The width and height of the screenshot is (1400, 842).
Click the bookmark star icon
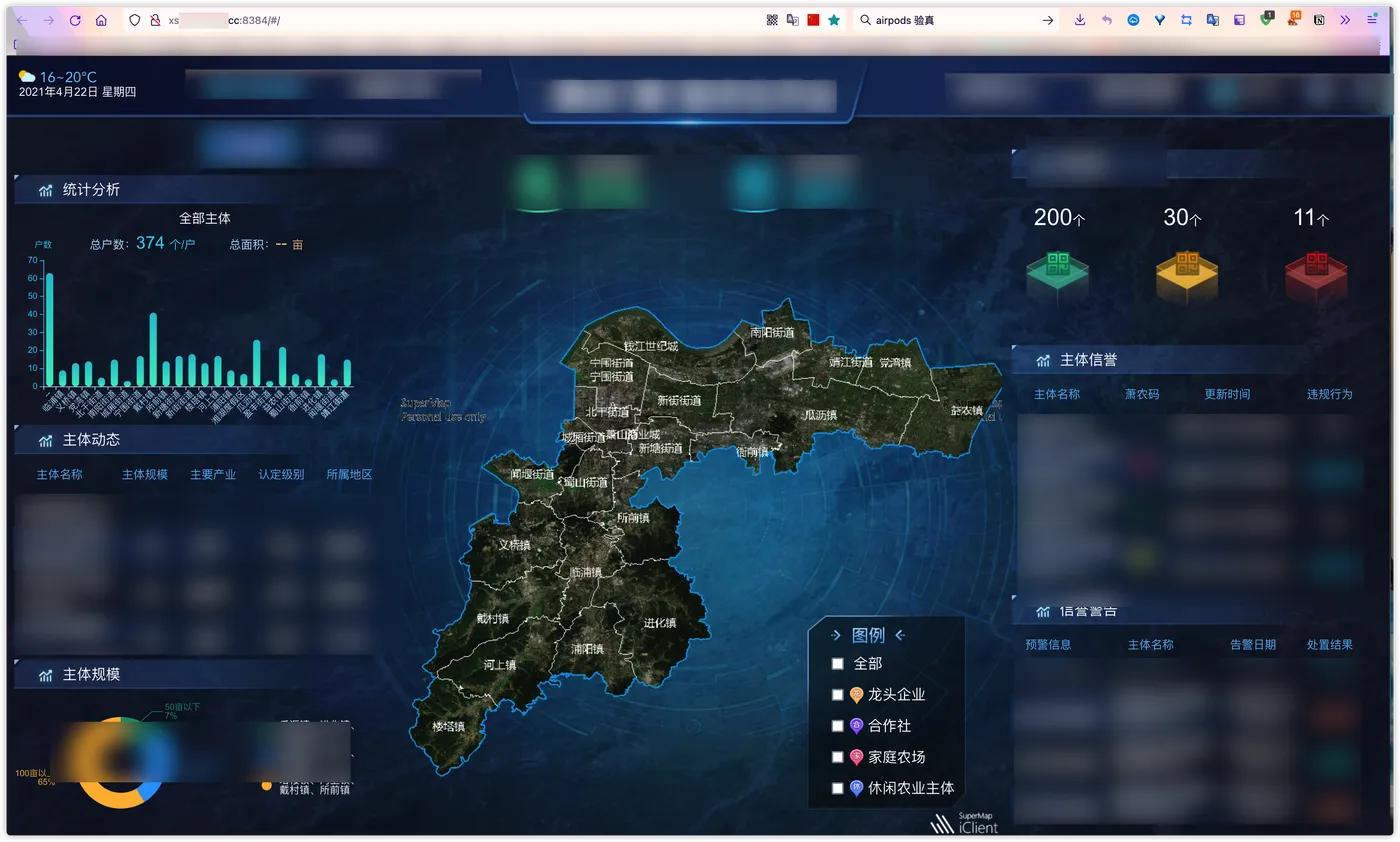834,20
